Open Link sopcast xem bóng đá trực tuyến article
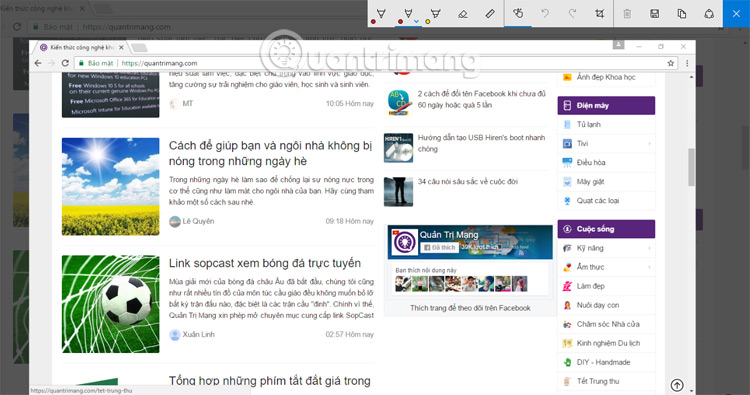 (x=265, y=263)
